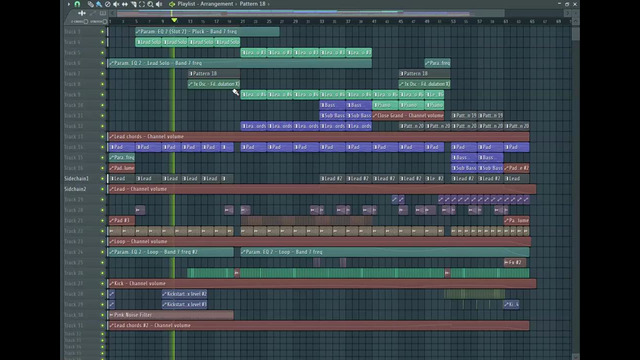Open the playlist options menu arrow

point(69,4)
